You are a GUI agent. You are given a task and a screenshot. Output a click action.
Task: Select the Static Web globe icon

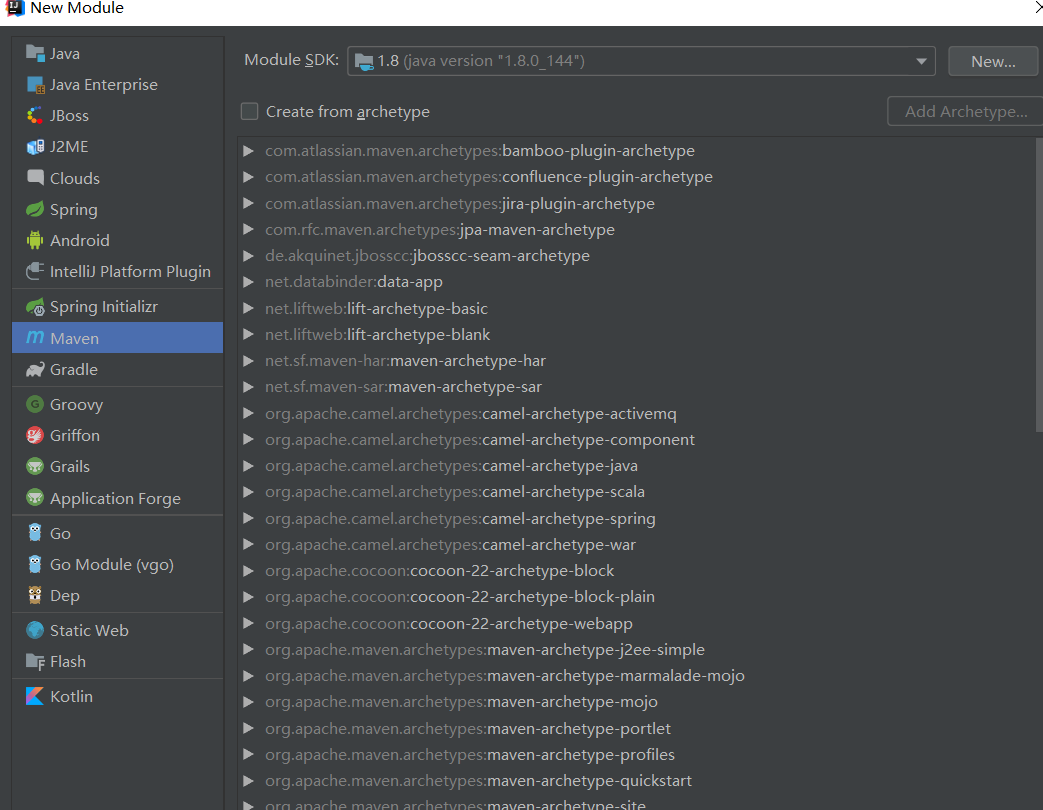[x=35, y=630]
